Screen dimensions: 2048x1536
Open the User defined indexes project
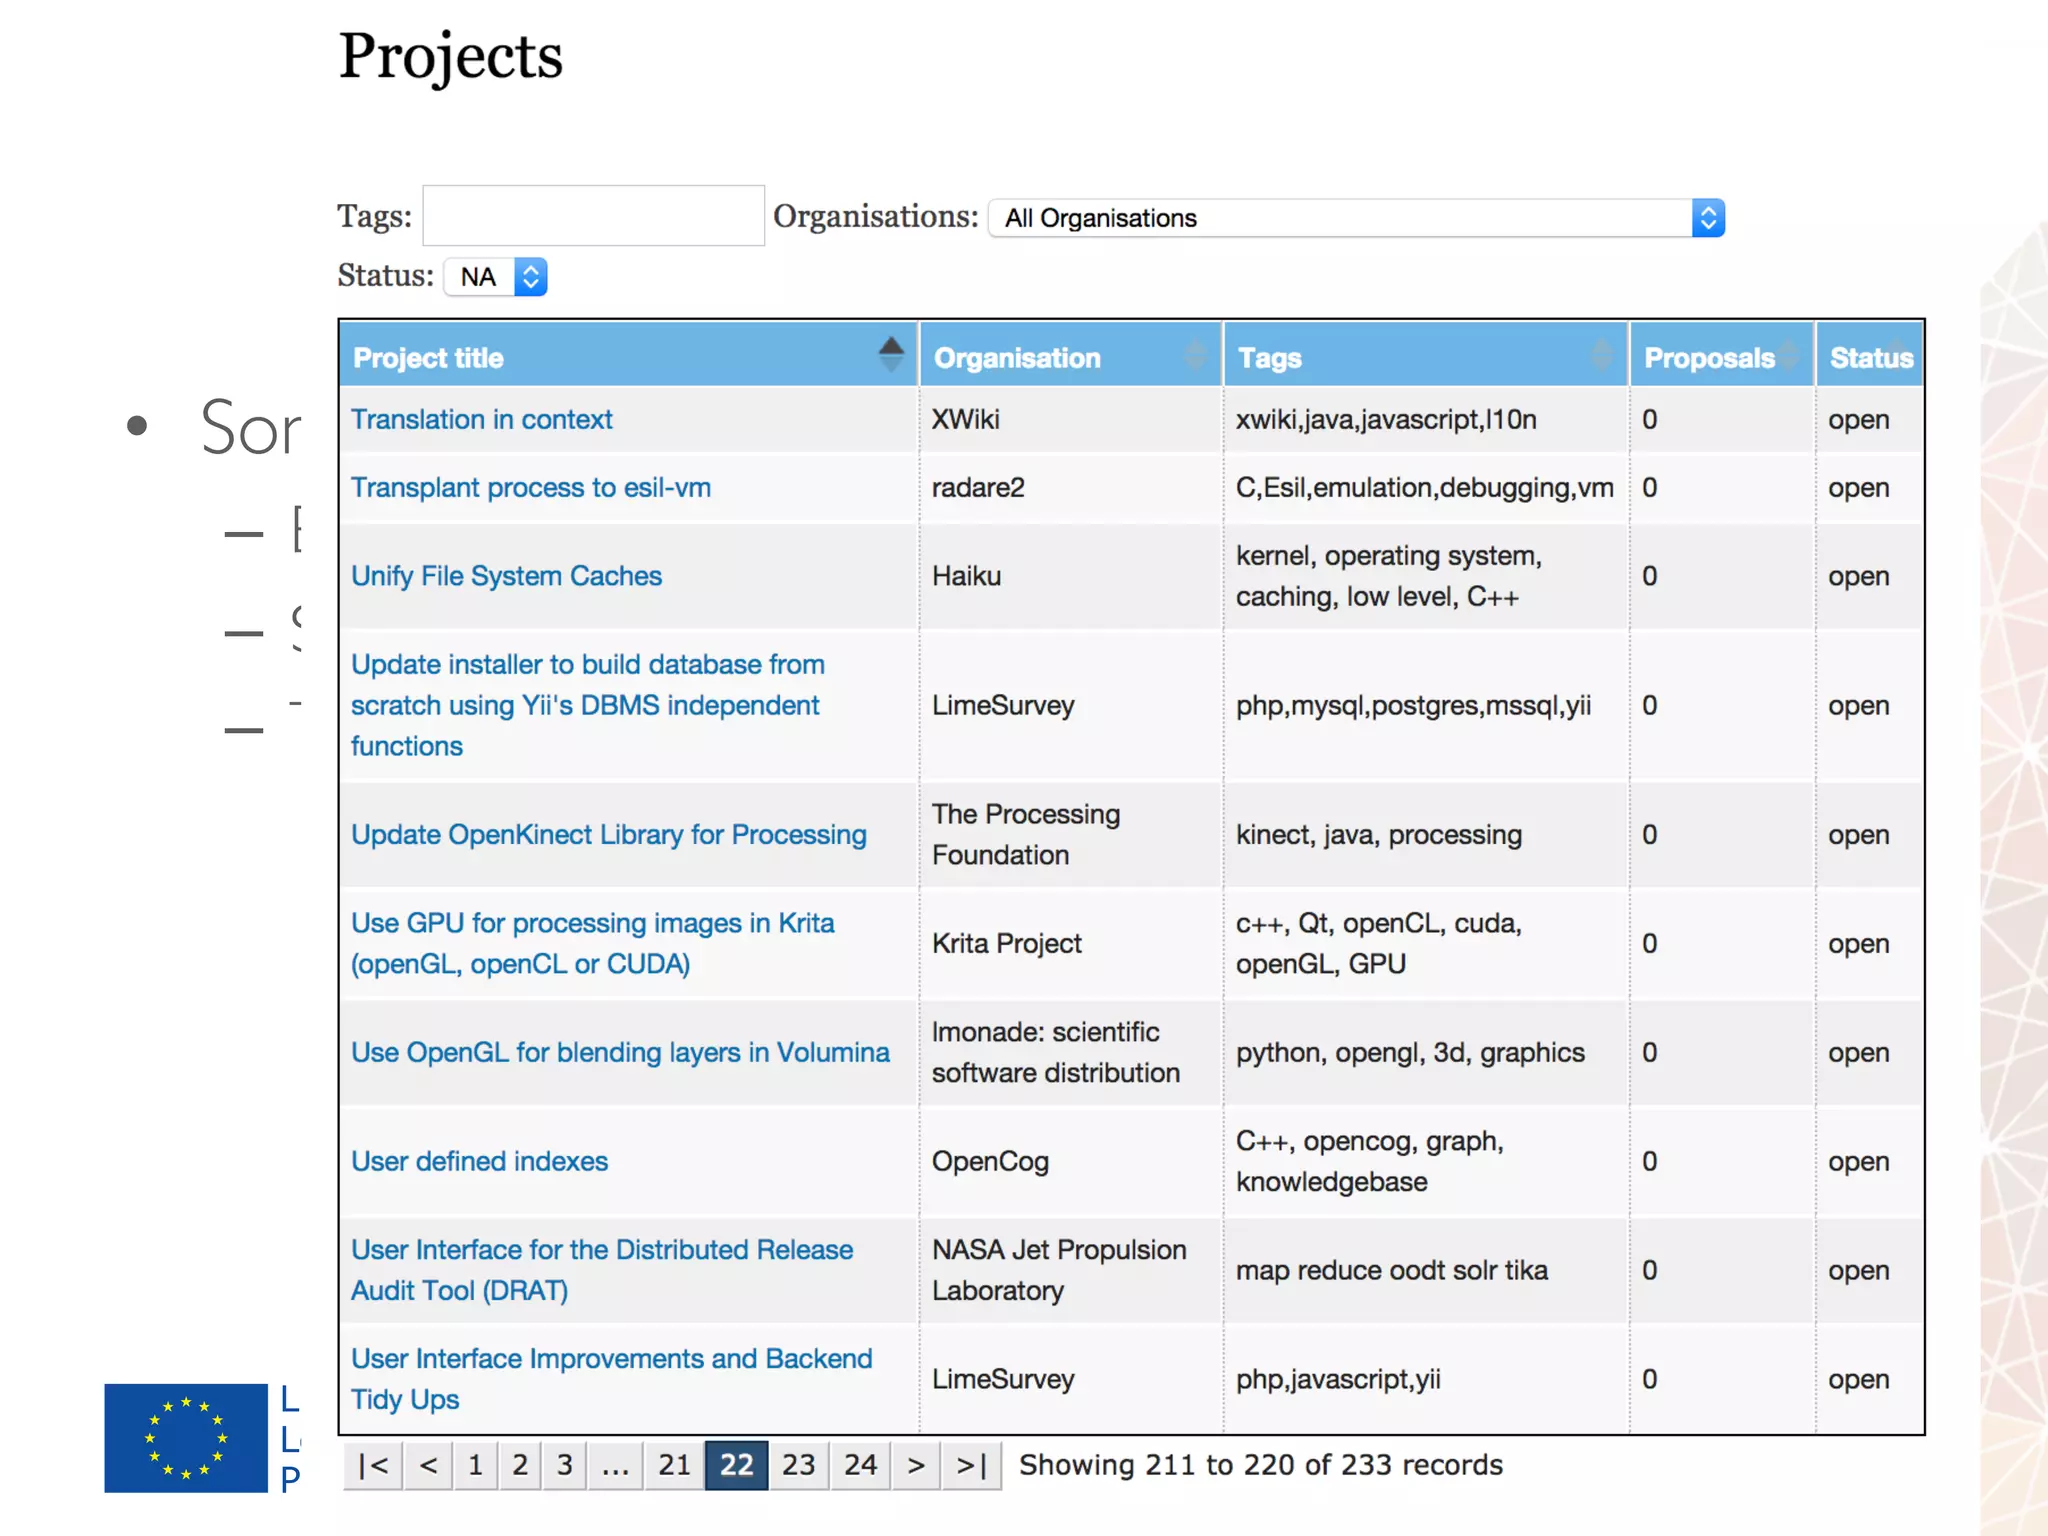479,1161
